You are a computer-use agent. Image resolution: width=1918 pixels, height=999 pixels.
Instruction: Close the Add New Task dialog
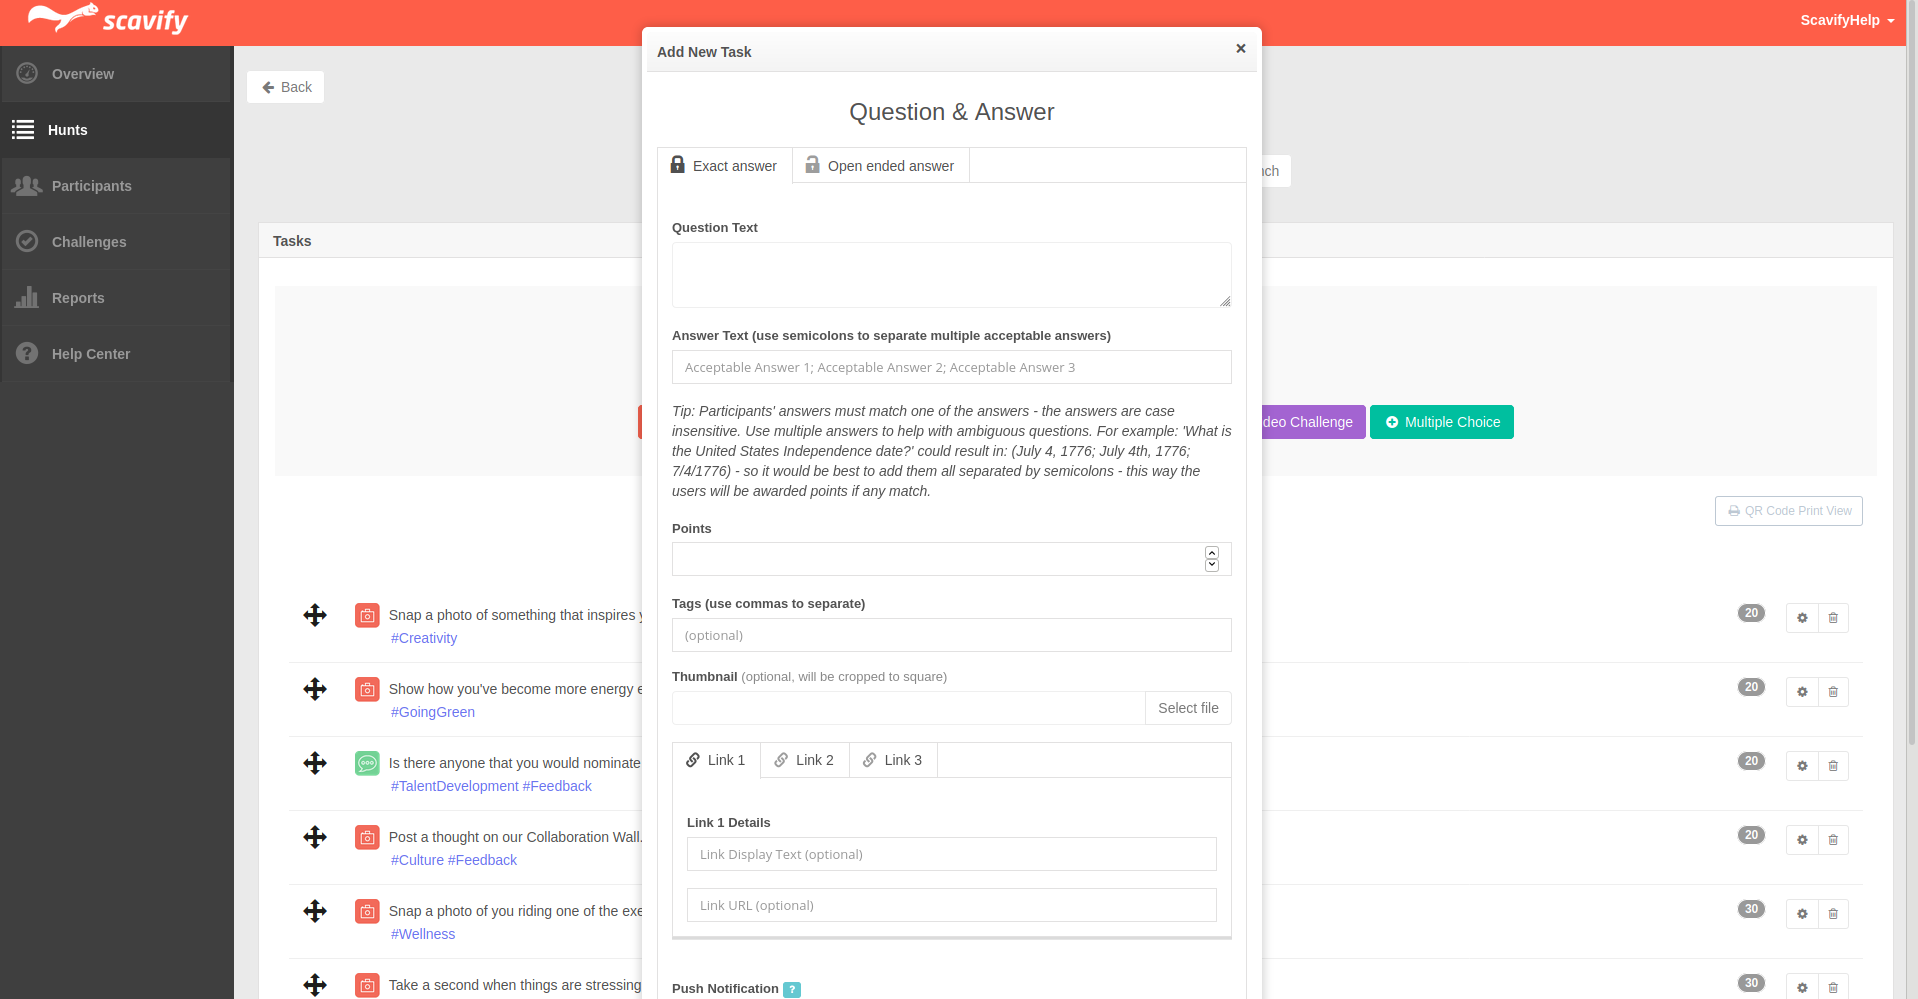click(x=1240, y=49)
